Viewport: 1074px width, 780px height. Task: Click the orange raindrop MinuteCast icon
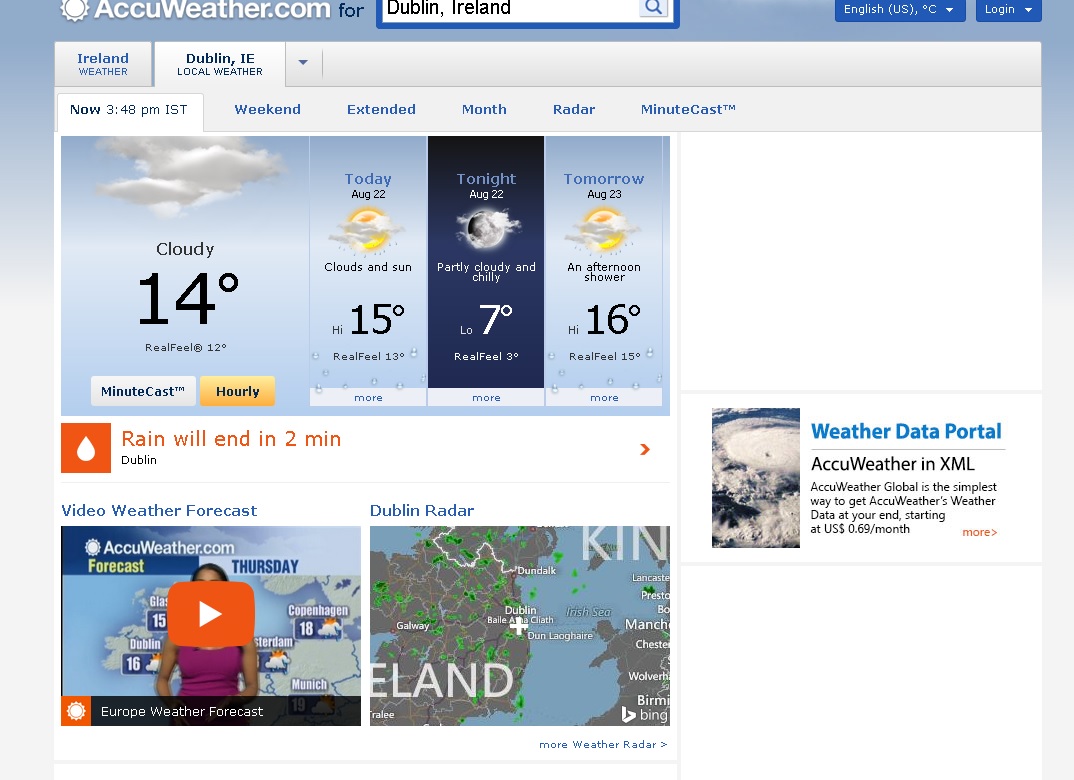(86, 448)
